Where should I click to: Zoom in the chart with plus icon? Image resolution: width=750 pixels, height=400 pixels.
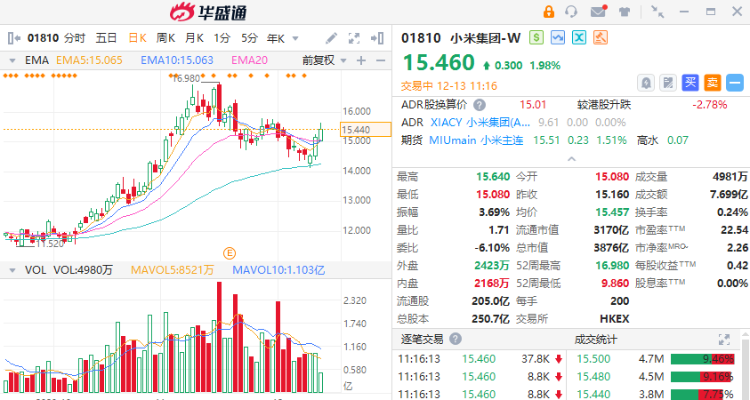(361, 60)
